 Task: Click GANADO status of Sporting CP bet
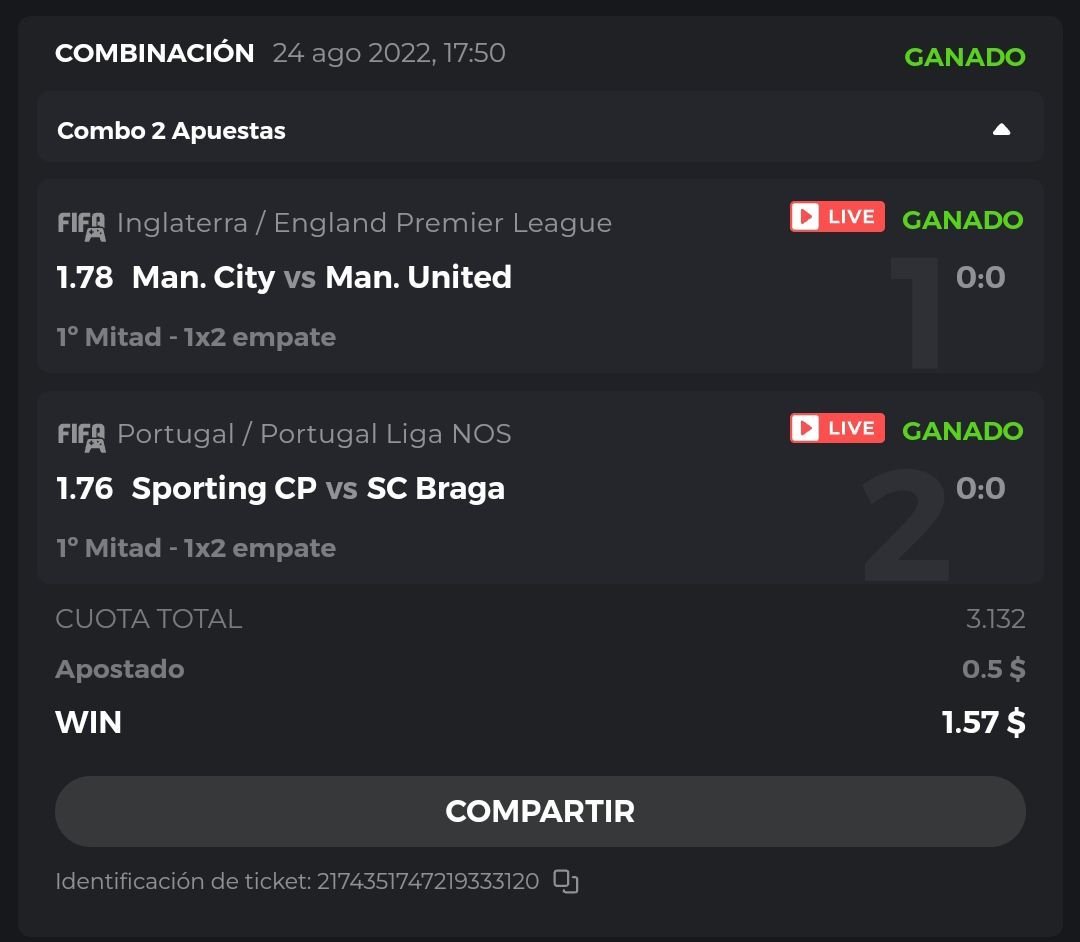pos(962,431)
